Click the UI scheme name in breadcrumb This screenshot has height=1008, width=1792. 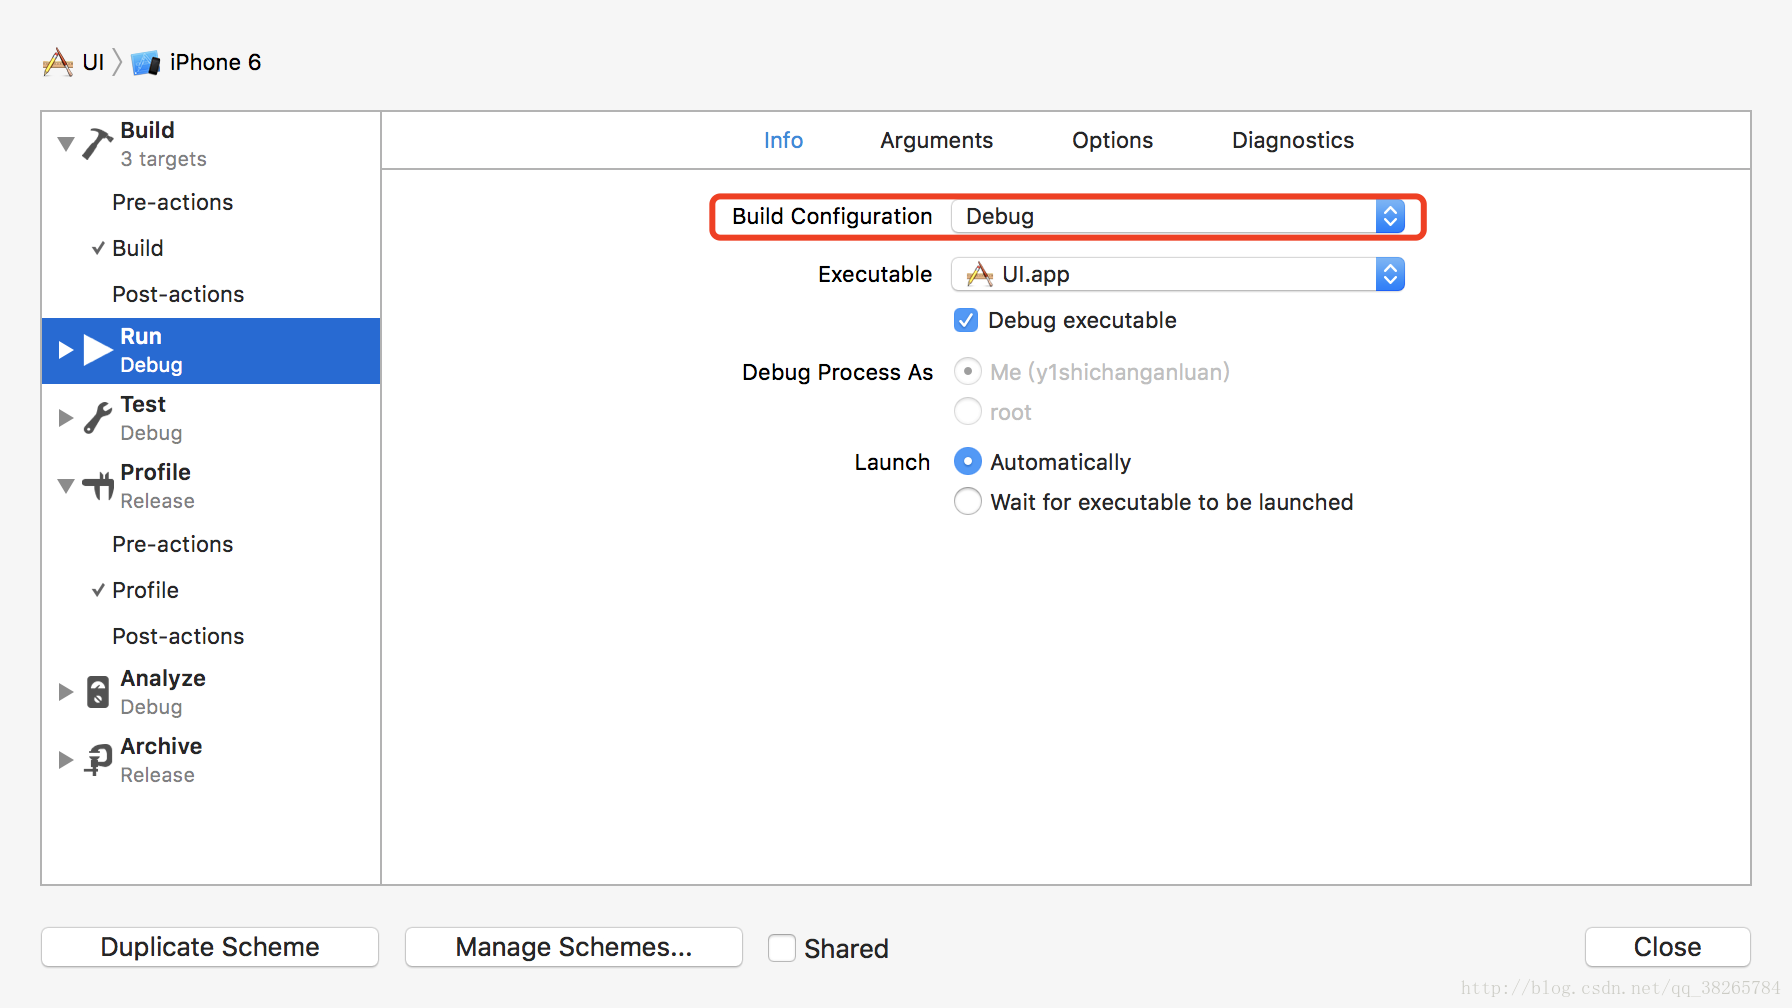point(93,63)
